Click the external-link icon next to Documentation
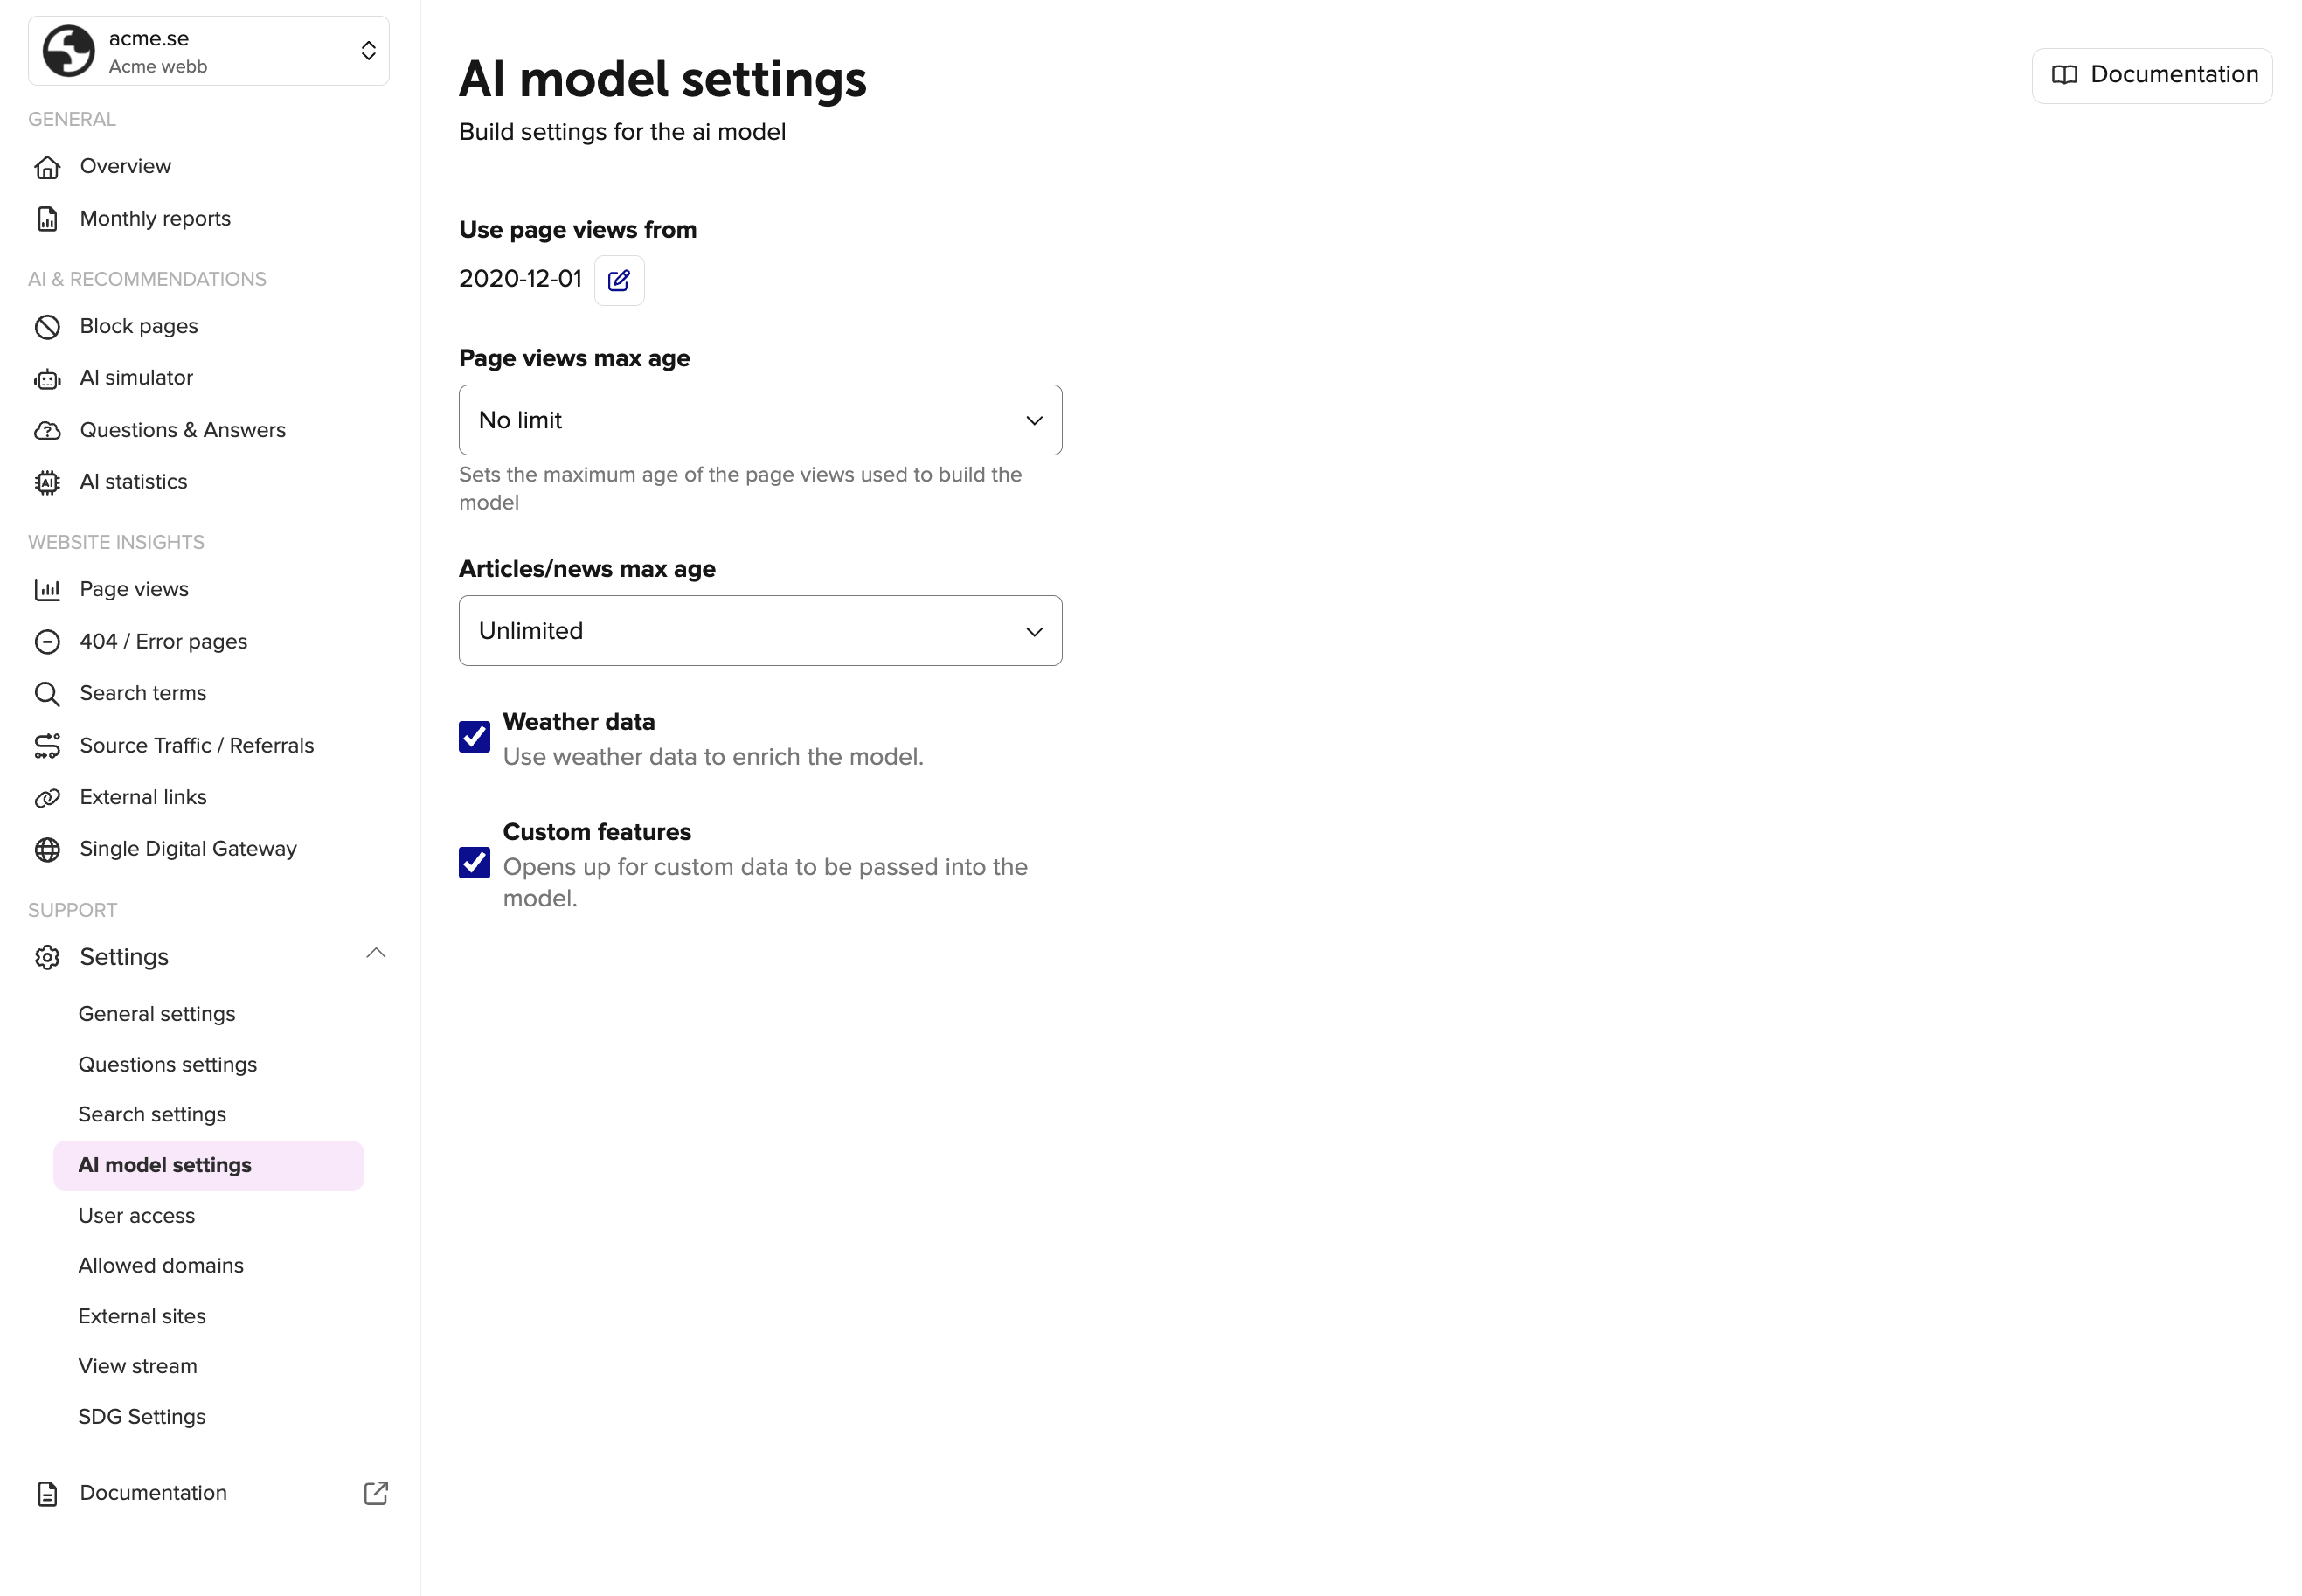This screenshot has width=2302, height=1596. click(x=375, y=1493)
